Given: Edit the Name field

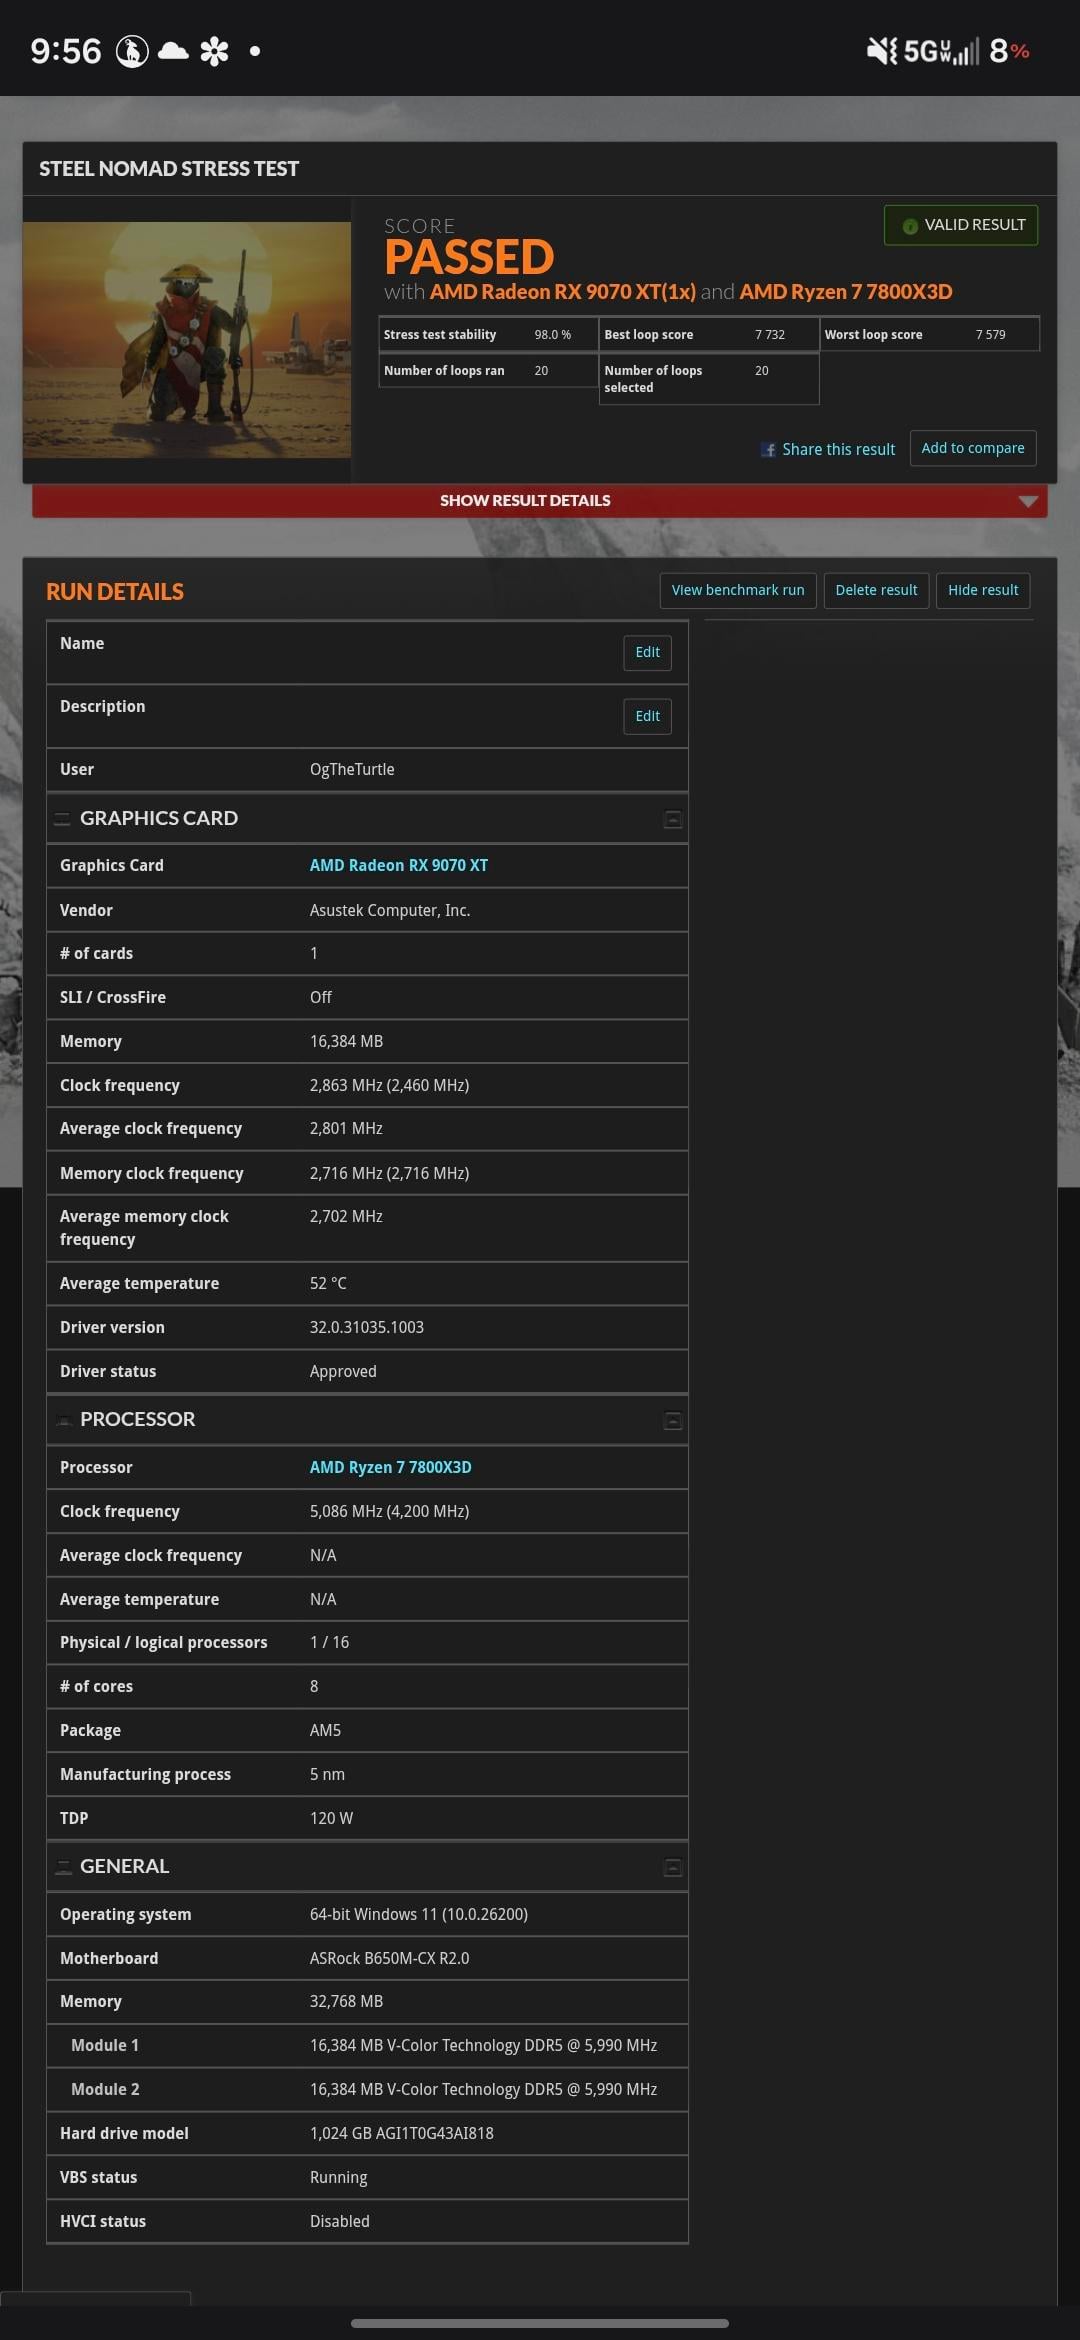Looking at the screenshot, I should pos(647,652).
